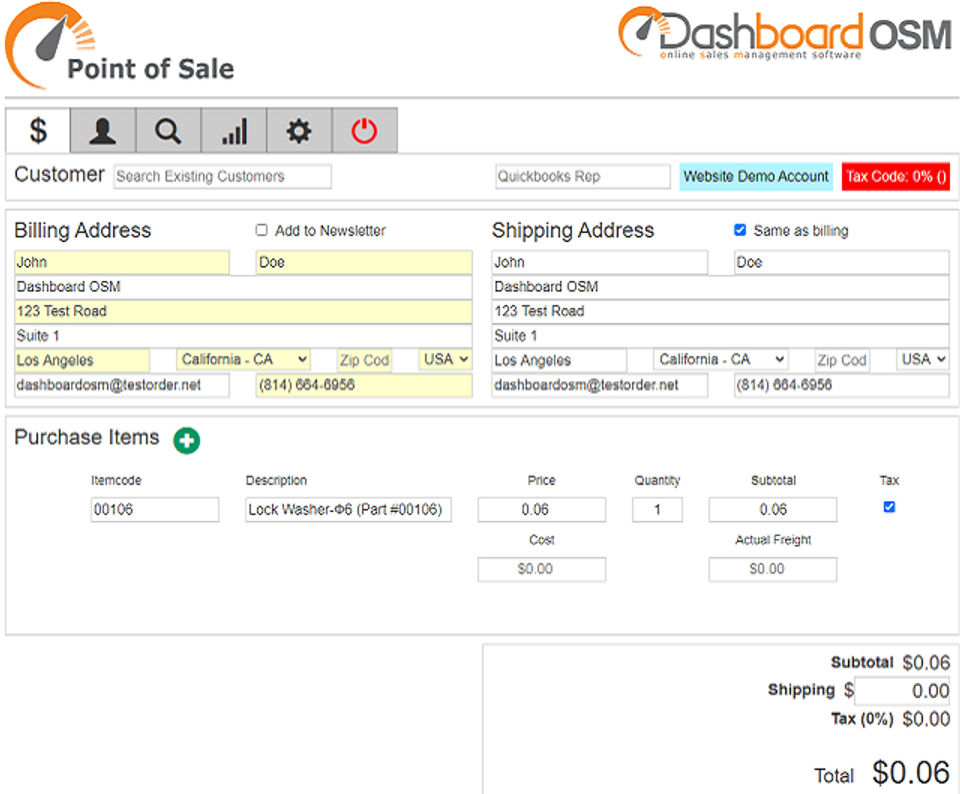This screenshot has height=794, width=960.
Task: Click the Dashboard OSM logo
Action: [x=785, y=34]
